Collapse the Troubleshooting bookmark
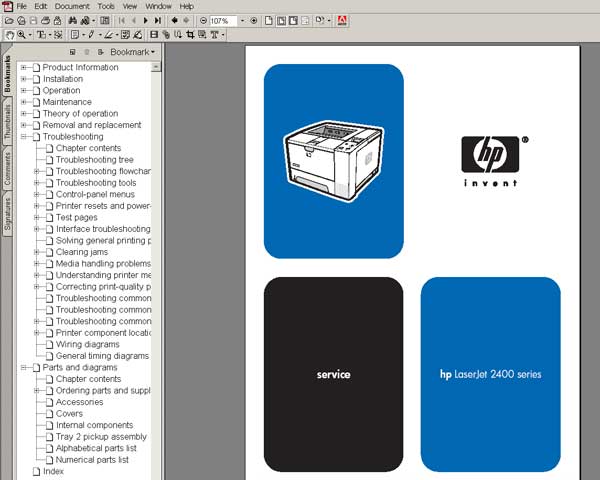The height and width of the screenshot is (480, 600). [x=24, y=137]
